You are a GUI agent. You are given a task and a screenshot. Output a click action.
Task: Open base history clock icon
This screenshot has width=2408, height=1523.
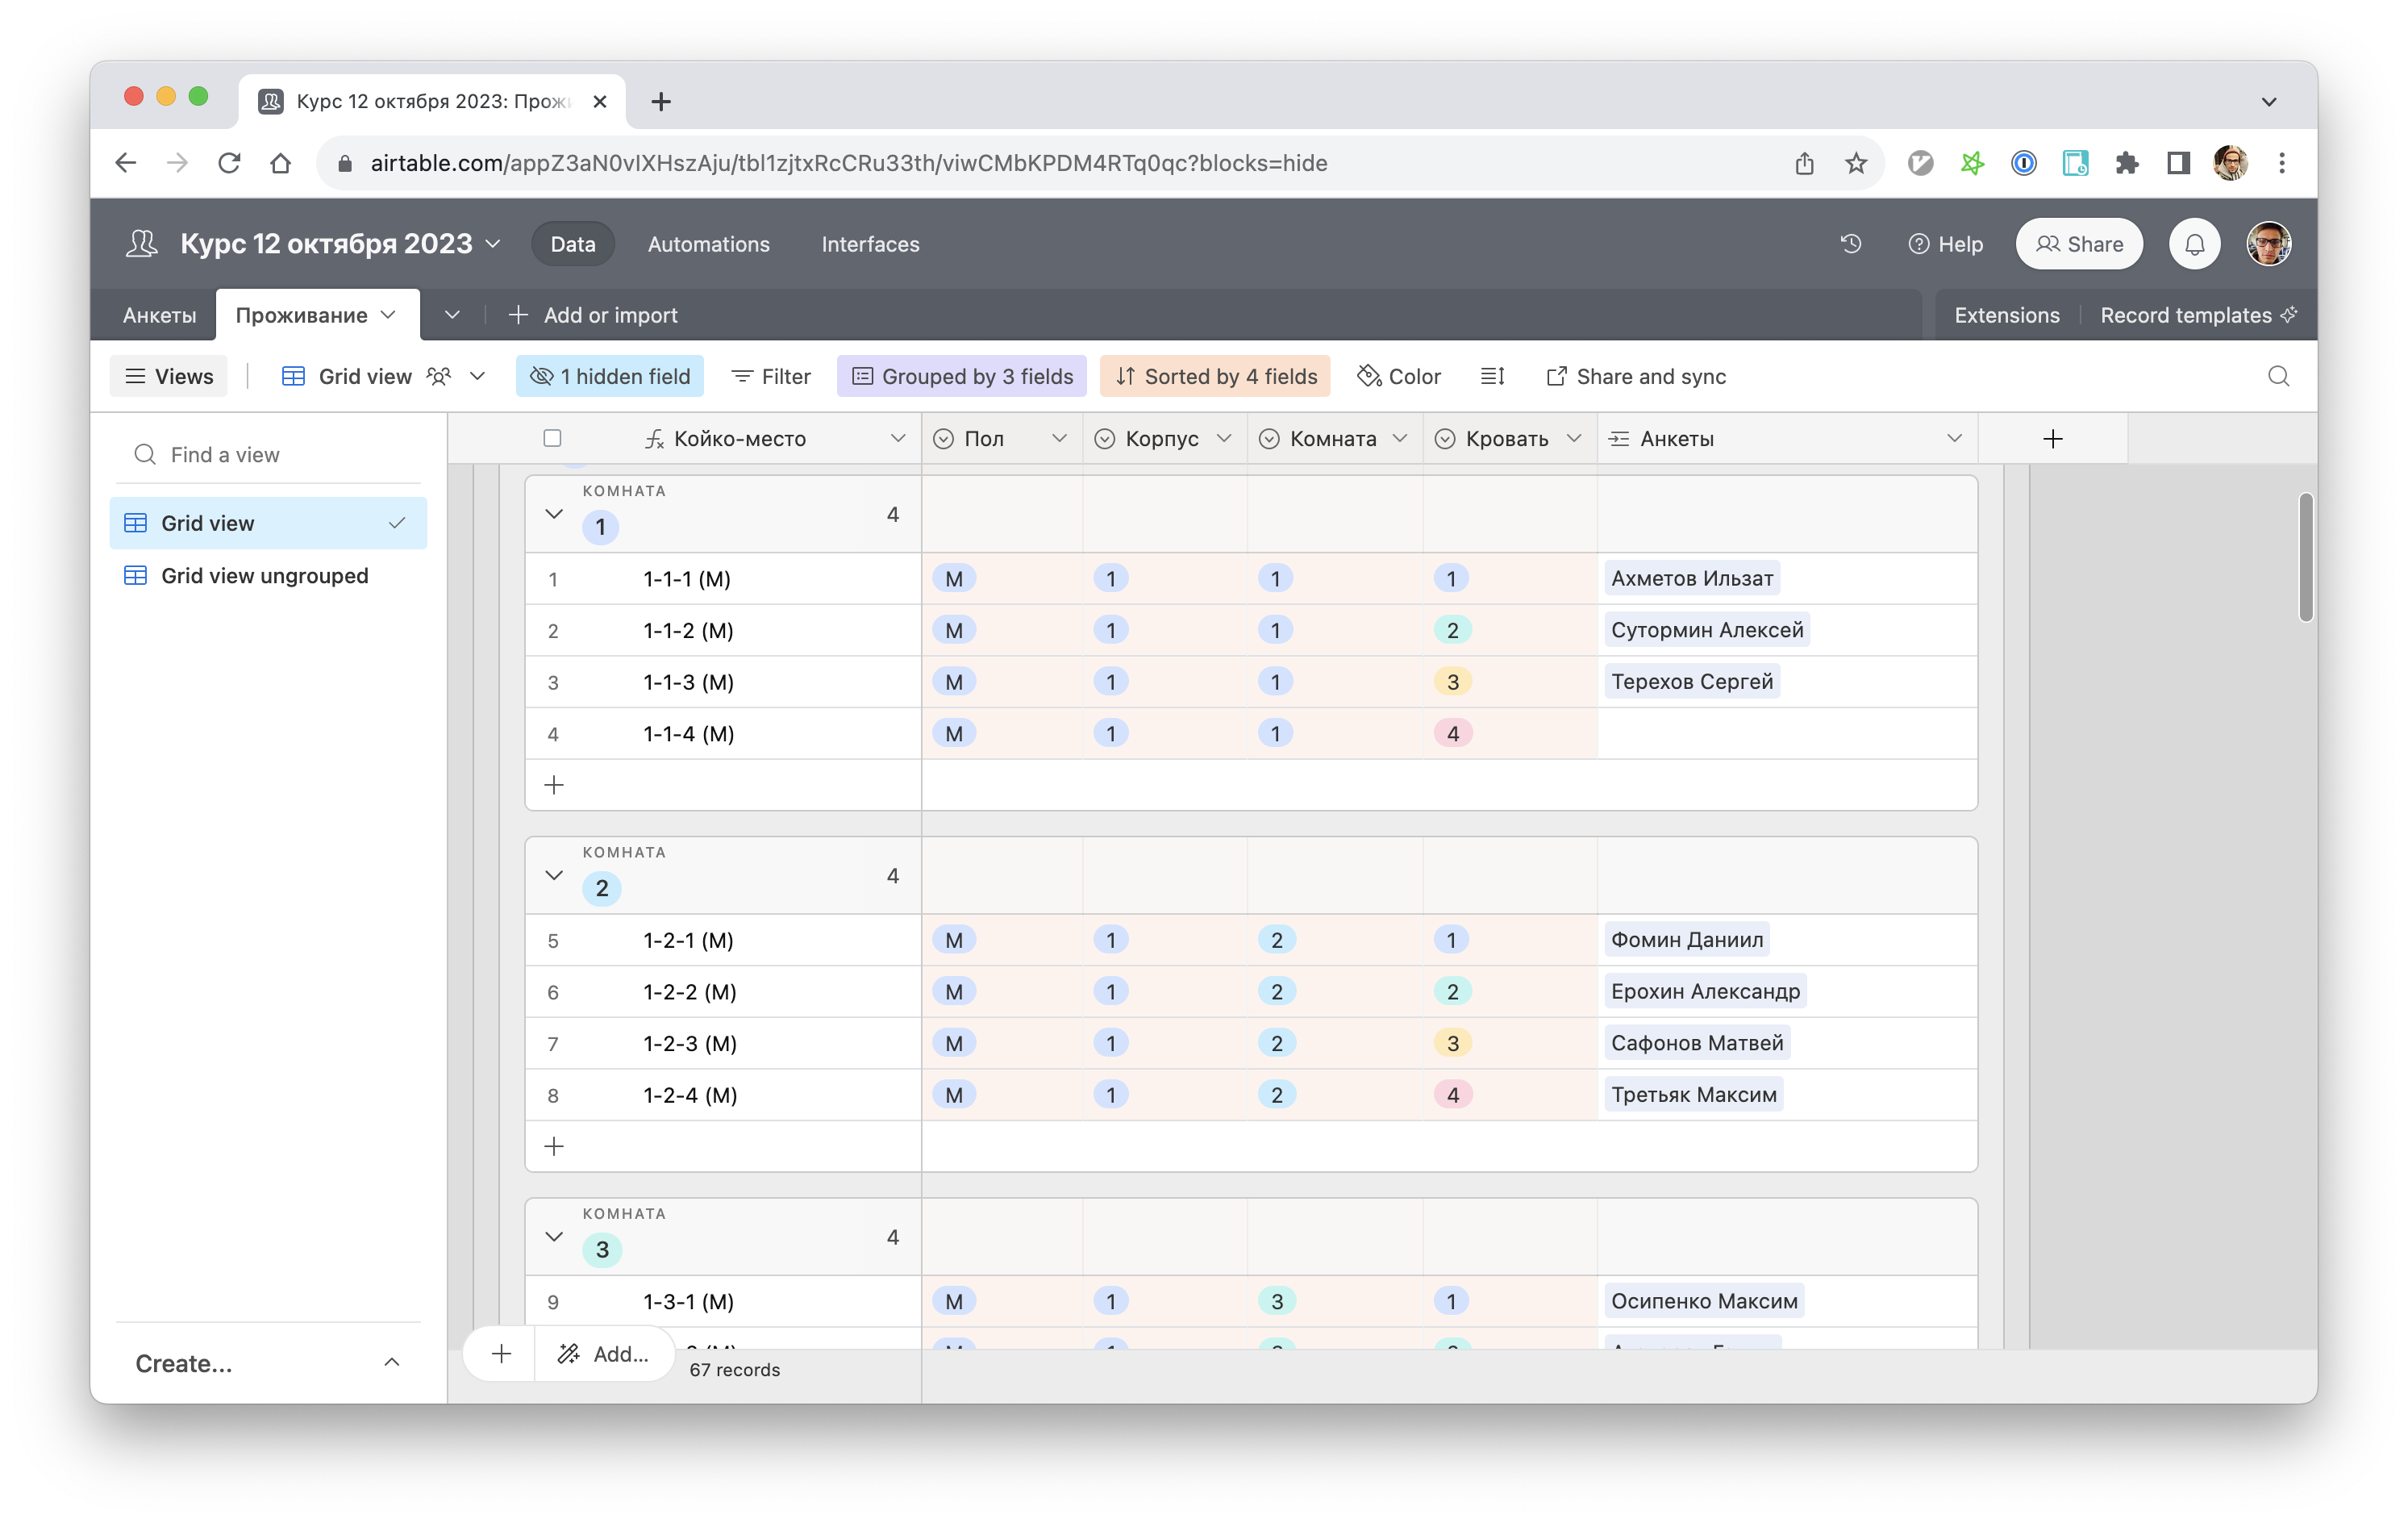coord(1851,244)
